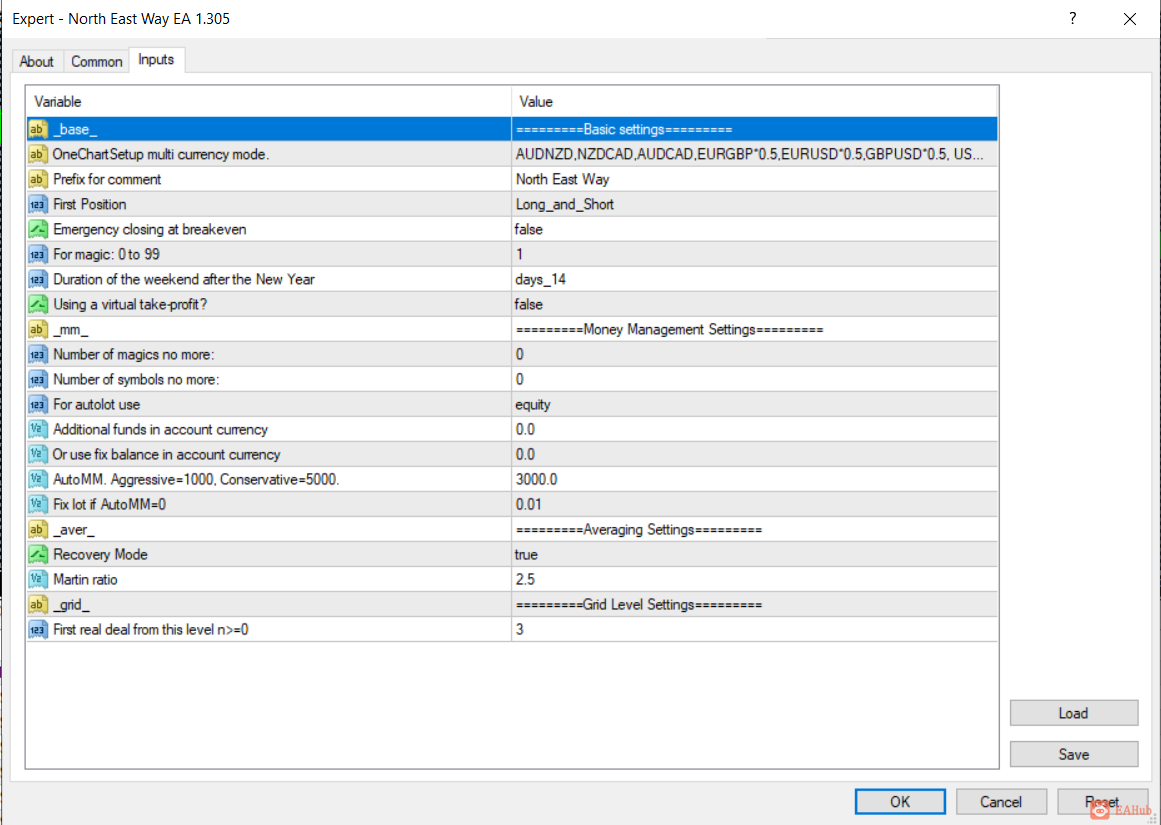
Task: Click the Value column header
Action: pos(755,101)
